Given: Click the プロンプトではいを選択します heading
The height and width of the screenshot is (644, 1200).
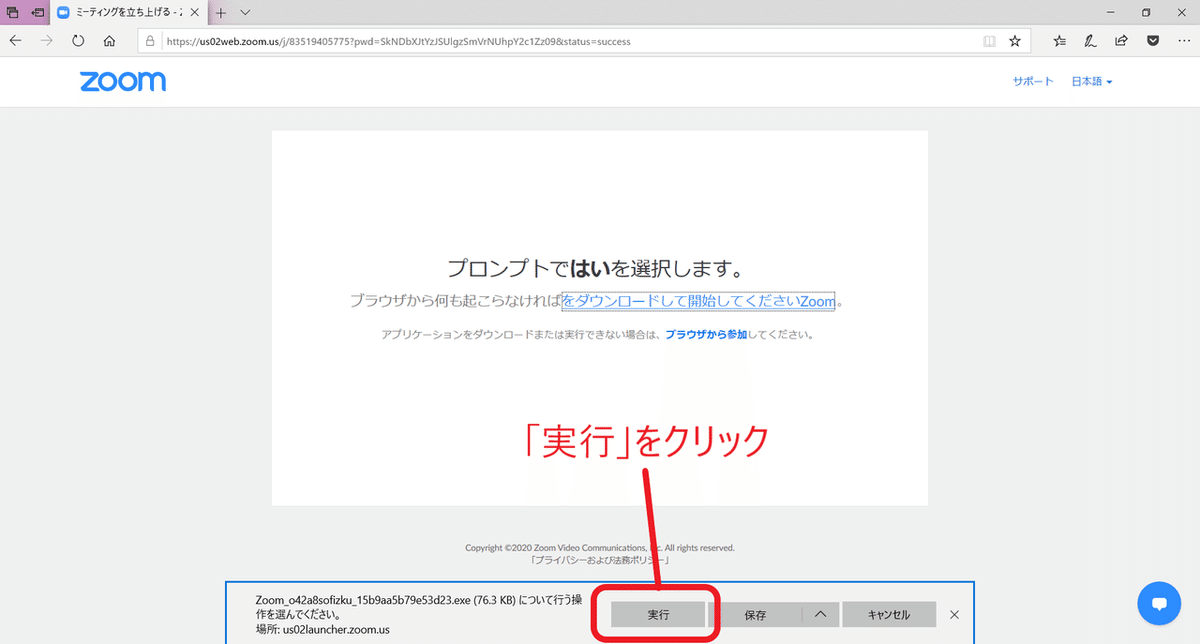Looking at the screenshot, I should [x=599, y=268].
